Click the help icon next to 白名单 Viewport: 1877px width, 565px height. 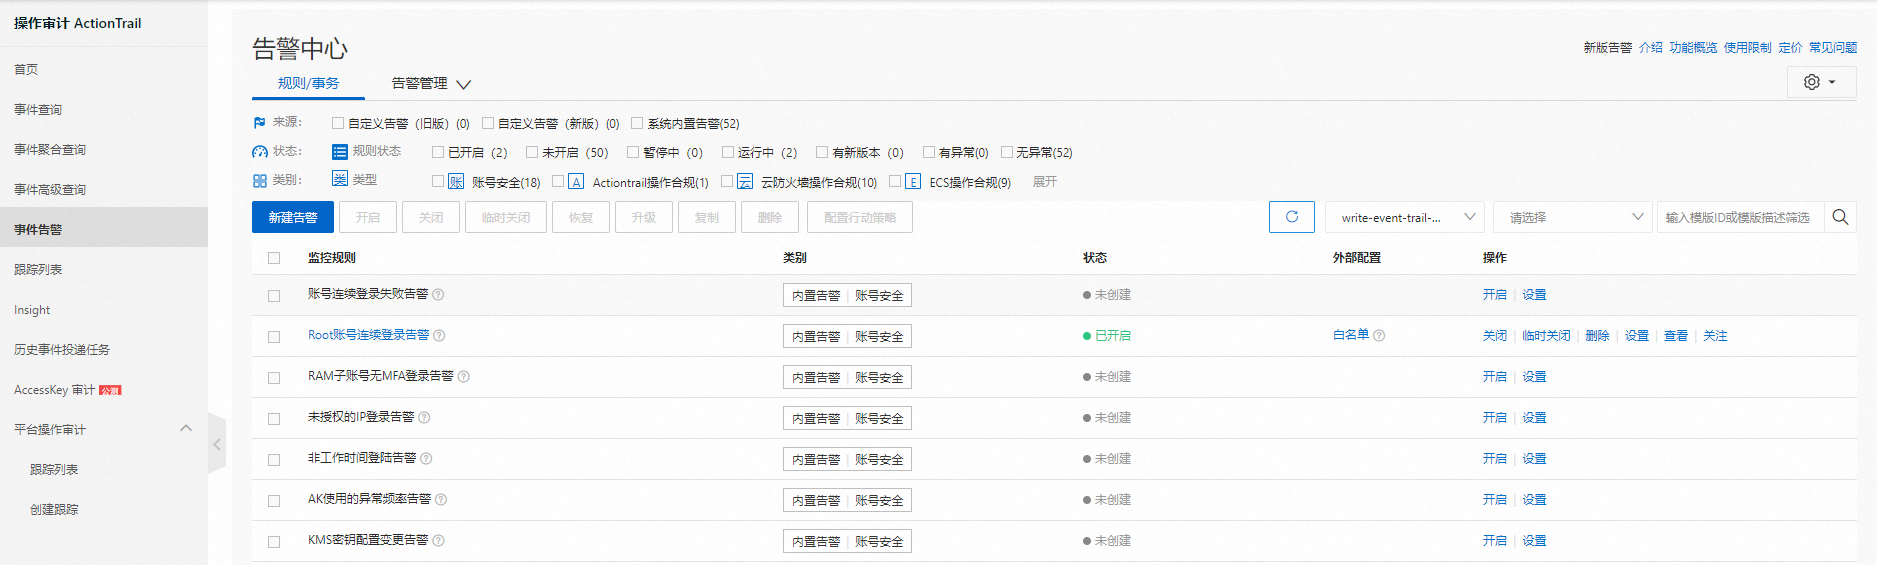[x=1379, y=335]
